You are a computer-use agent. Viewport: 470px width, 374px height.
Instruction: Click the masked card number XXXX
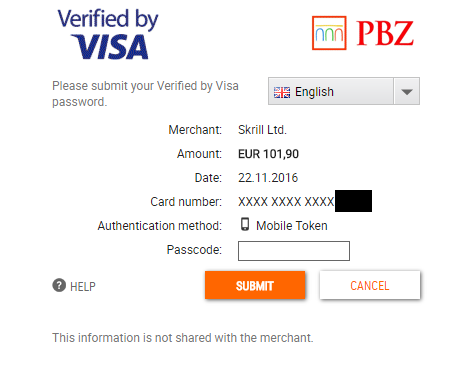286,202
